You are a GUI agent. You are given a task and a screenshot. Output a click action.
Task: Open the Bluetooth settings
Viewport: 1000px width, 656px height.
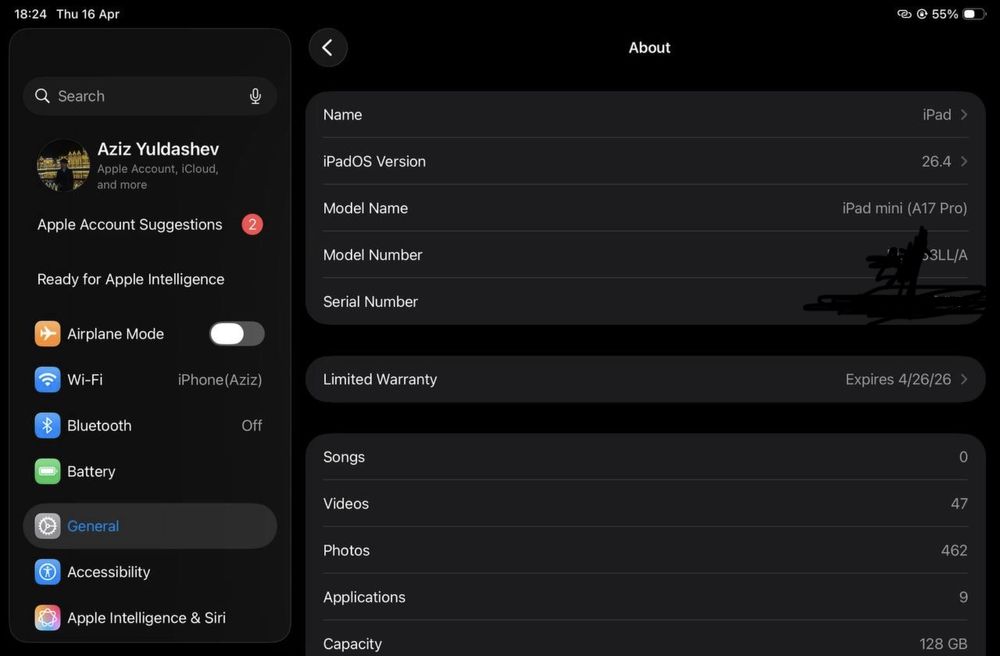[x=149, y=425]
